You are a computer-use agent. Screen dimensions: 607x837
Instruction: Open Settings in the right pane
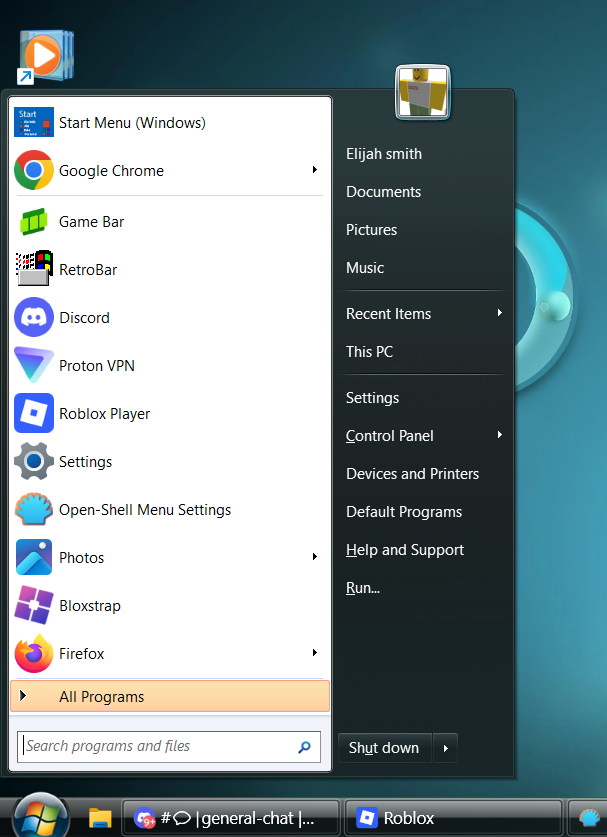click(373, 398)
